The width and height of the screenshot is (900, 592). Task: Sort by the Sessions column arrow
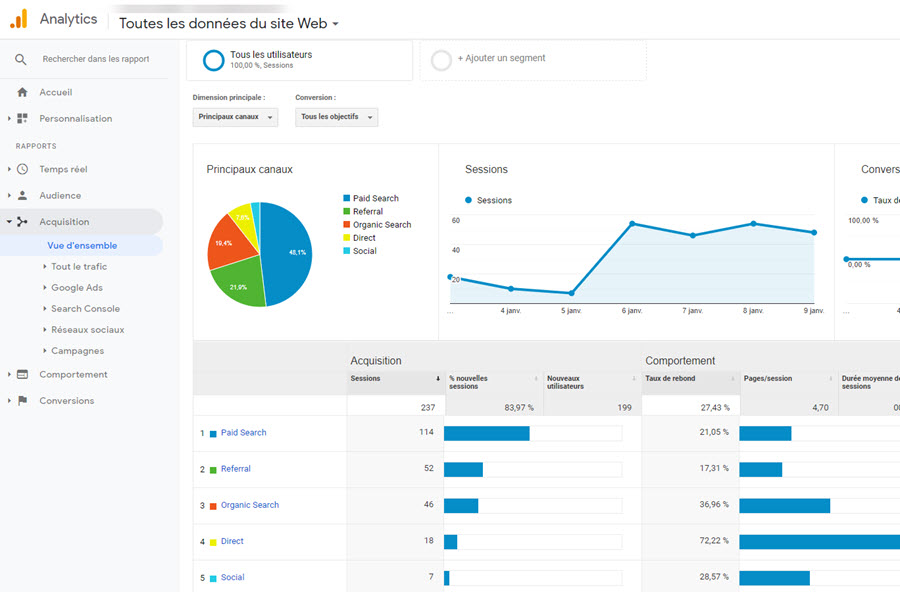click(437, 378)
